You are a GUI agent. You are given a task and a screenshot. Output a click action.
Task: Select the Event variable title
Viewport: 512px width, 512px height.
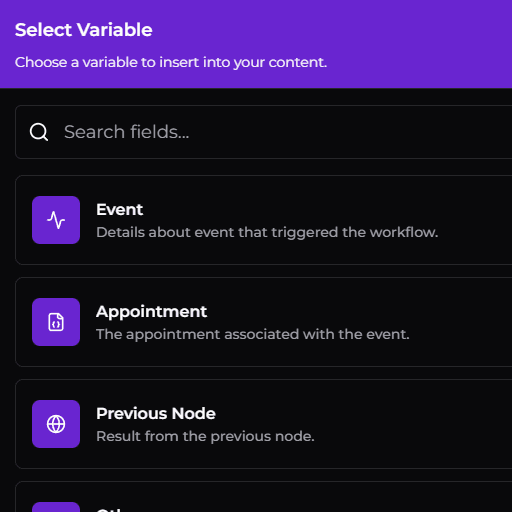click(x=119, y=210)
